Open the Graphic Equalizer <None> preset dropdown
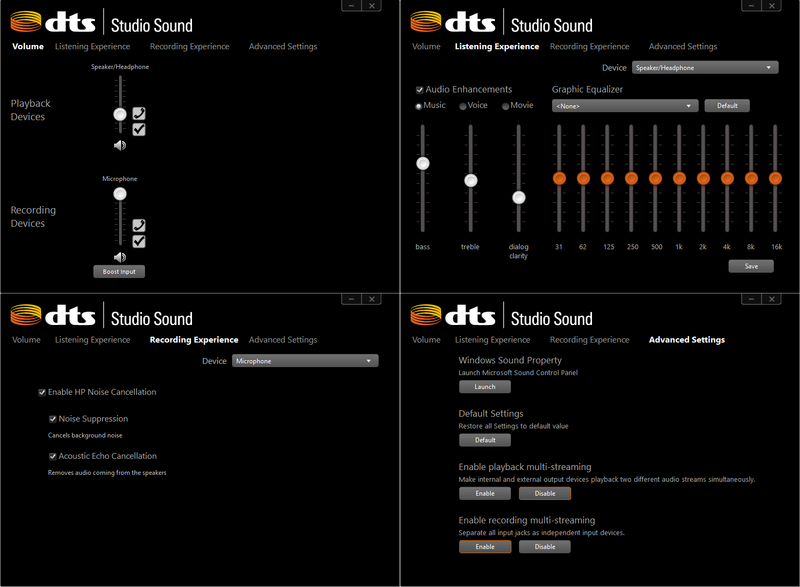 coord(625,106)
